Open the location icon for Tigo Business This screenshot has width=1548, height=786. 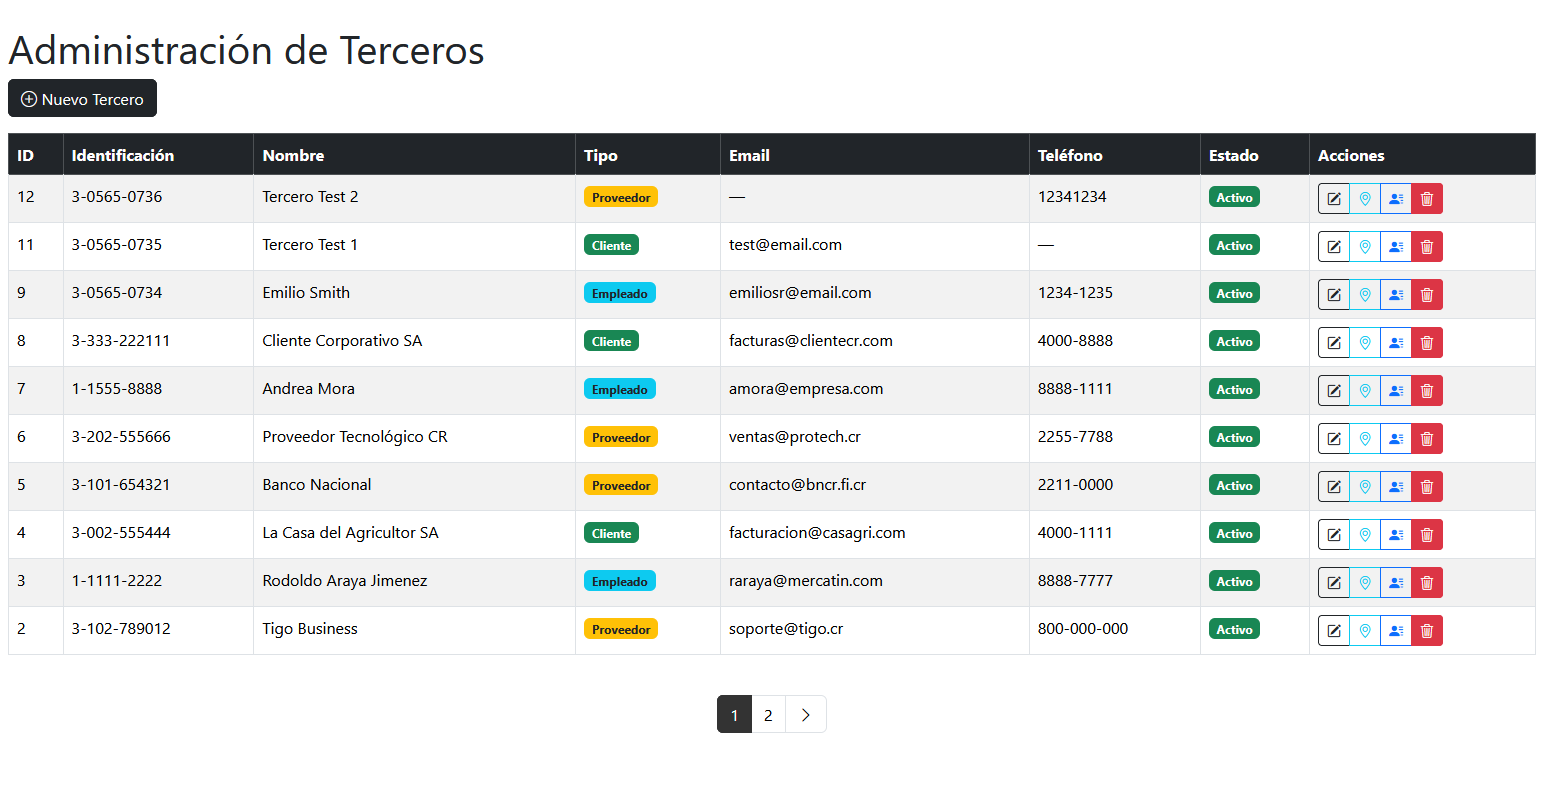tap(1365, 631)
